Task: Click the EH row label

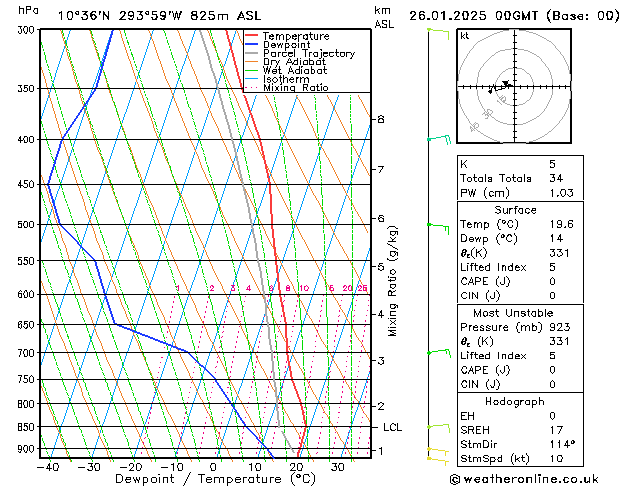Action: pos(467,416)
